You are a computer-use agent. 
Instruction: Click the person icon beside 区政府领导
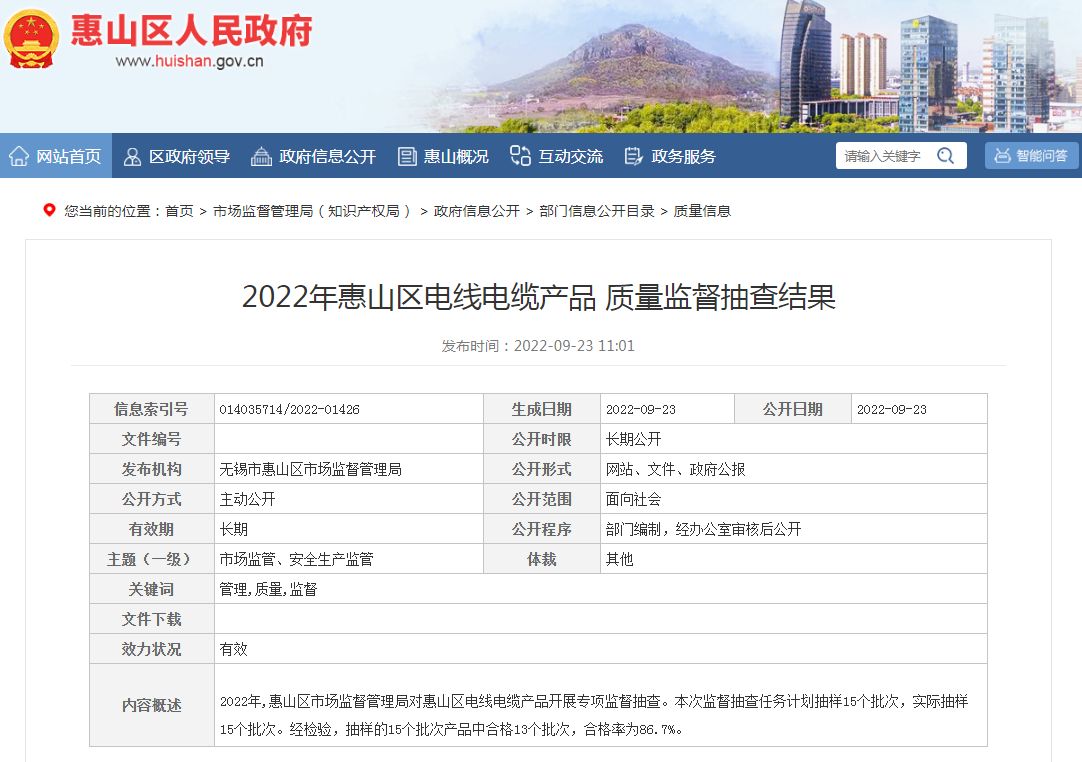(x=132, y=156)
